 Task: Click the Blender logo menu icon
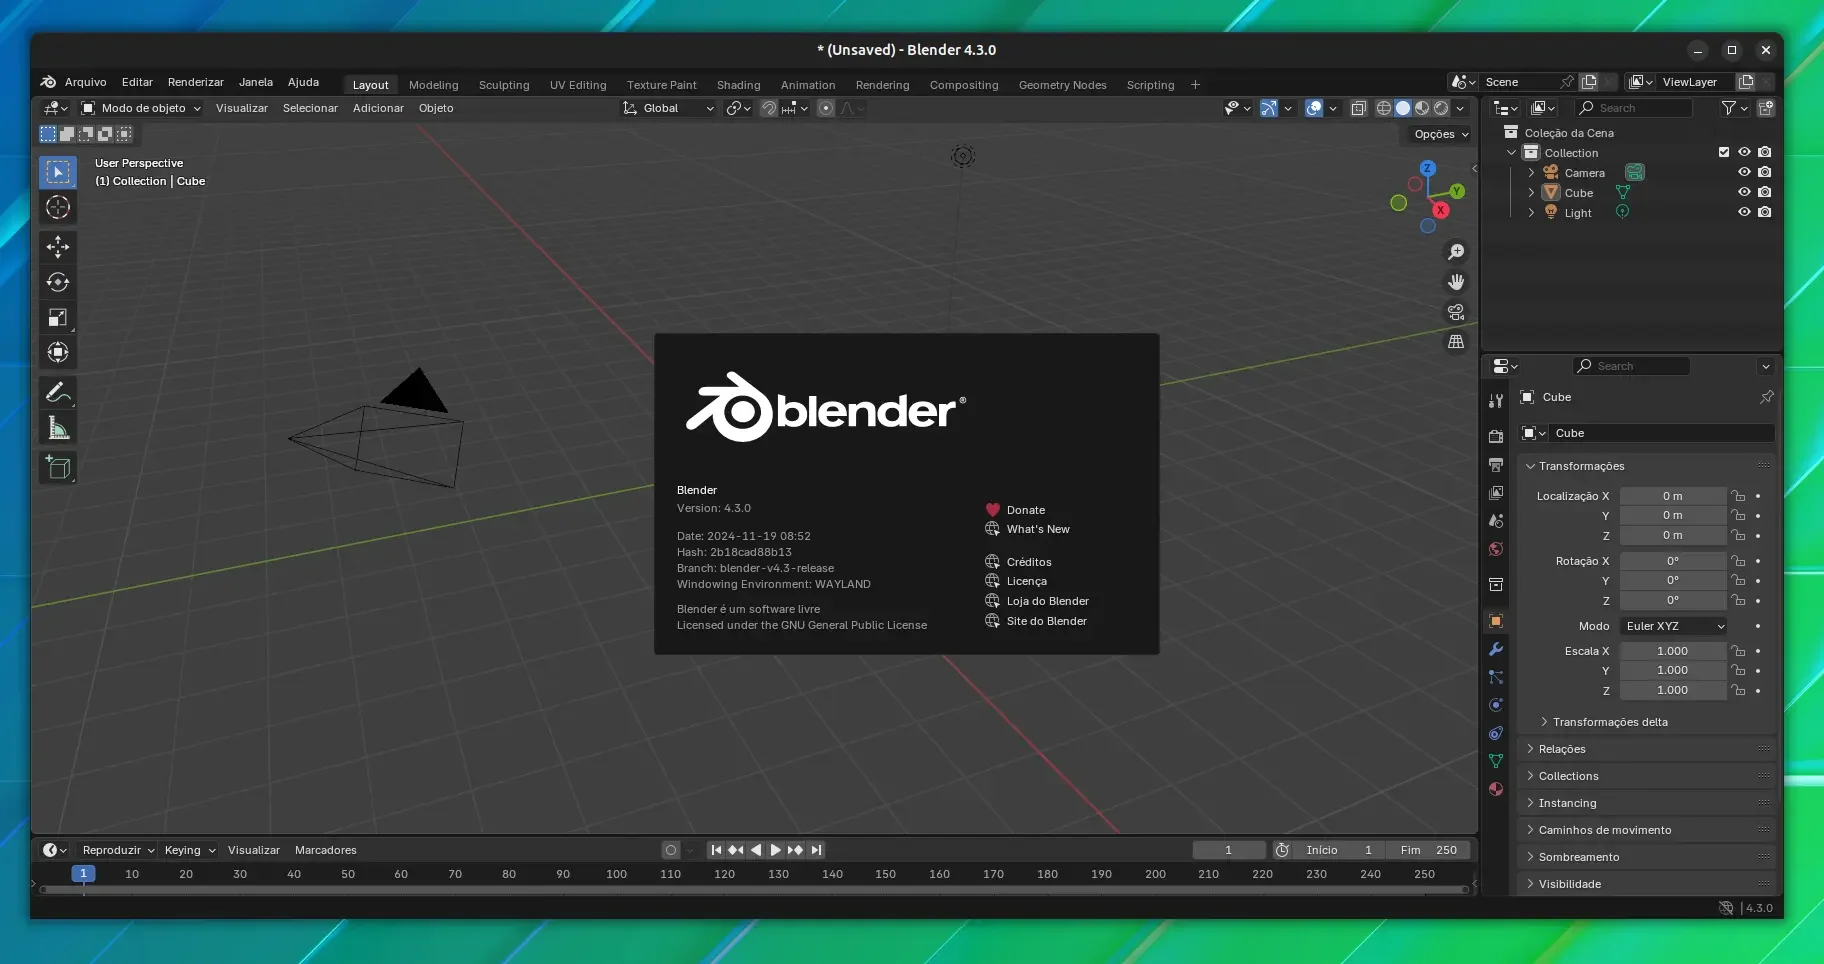pos(48,82)
